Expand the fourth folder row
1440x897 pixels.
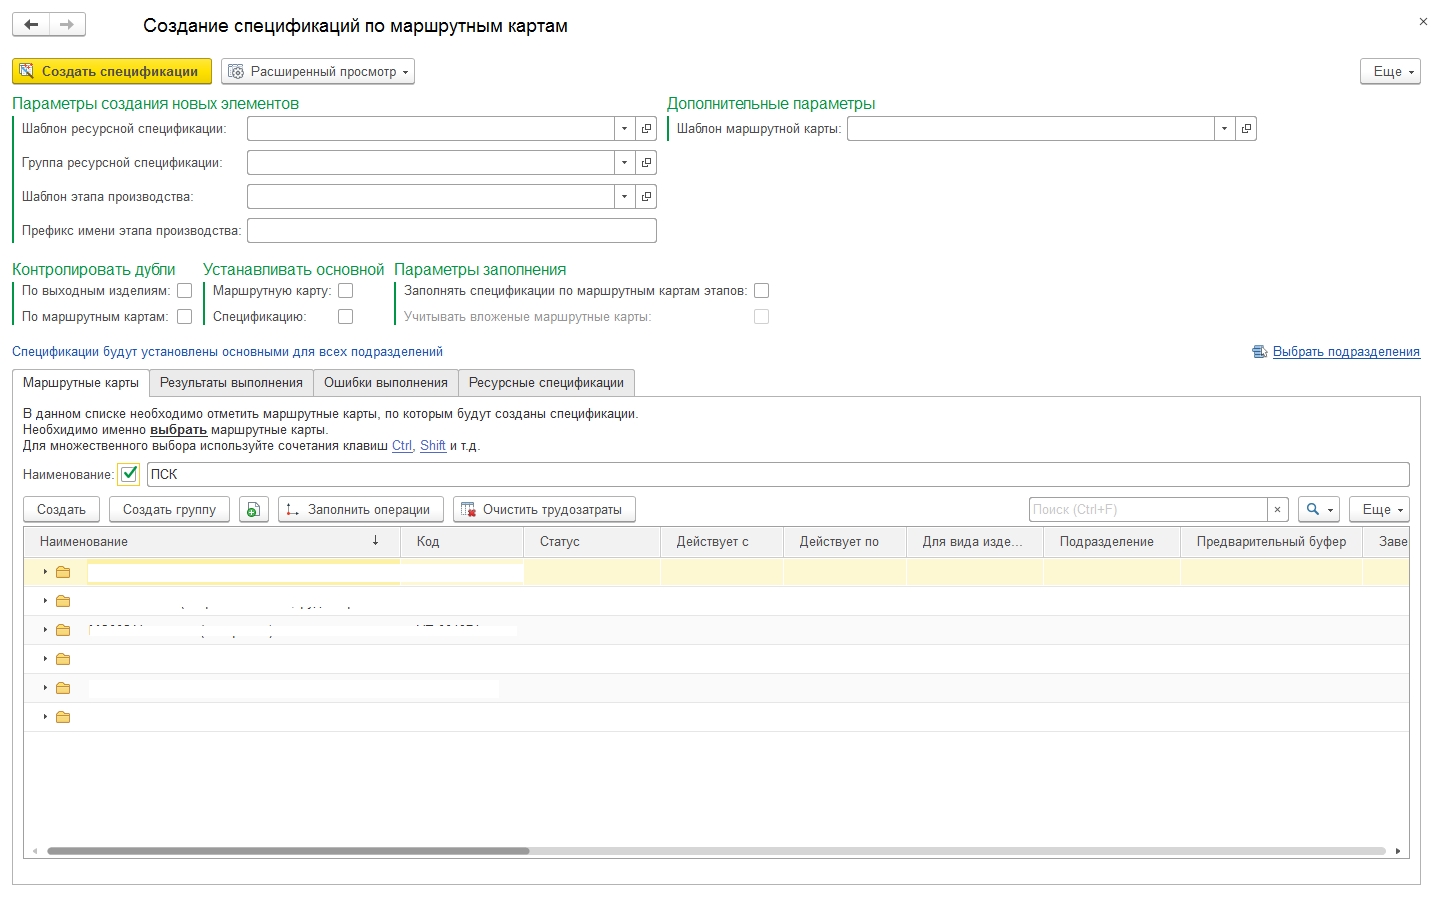coord(45,659)
